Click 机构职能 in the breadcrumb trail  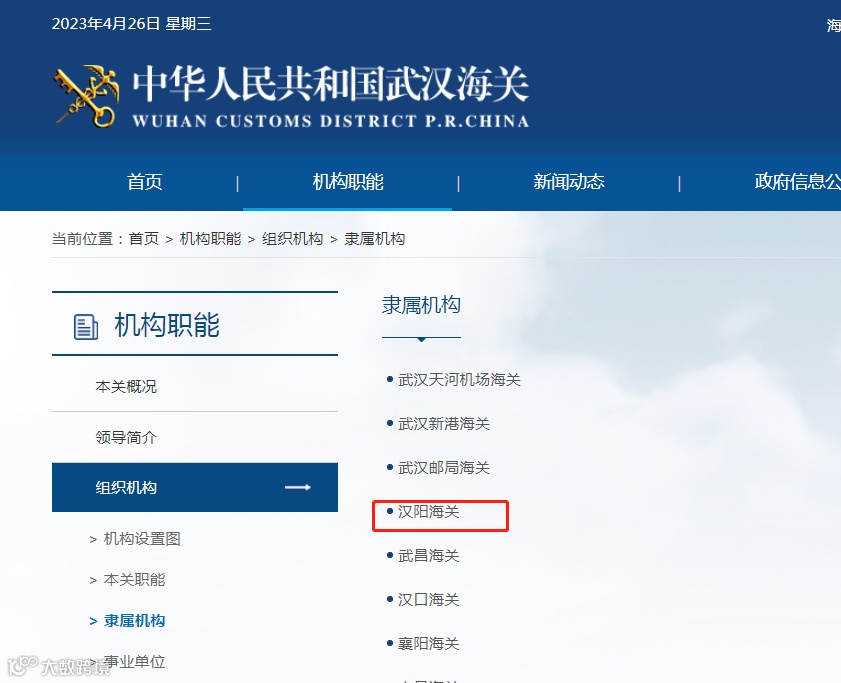tap(210, 238)
